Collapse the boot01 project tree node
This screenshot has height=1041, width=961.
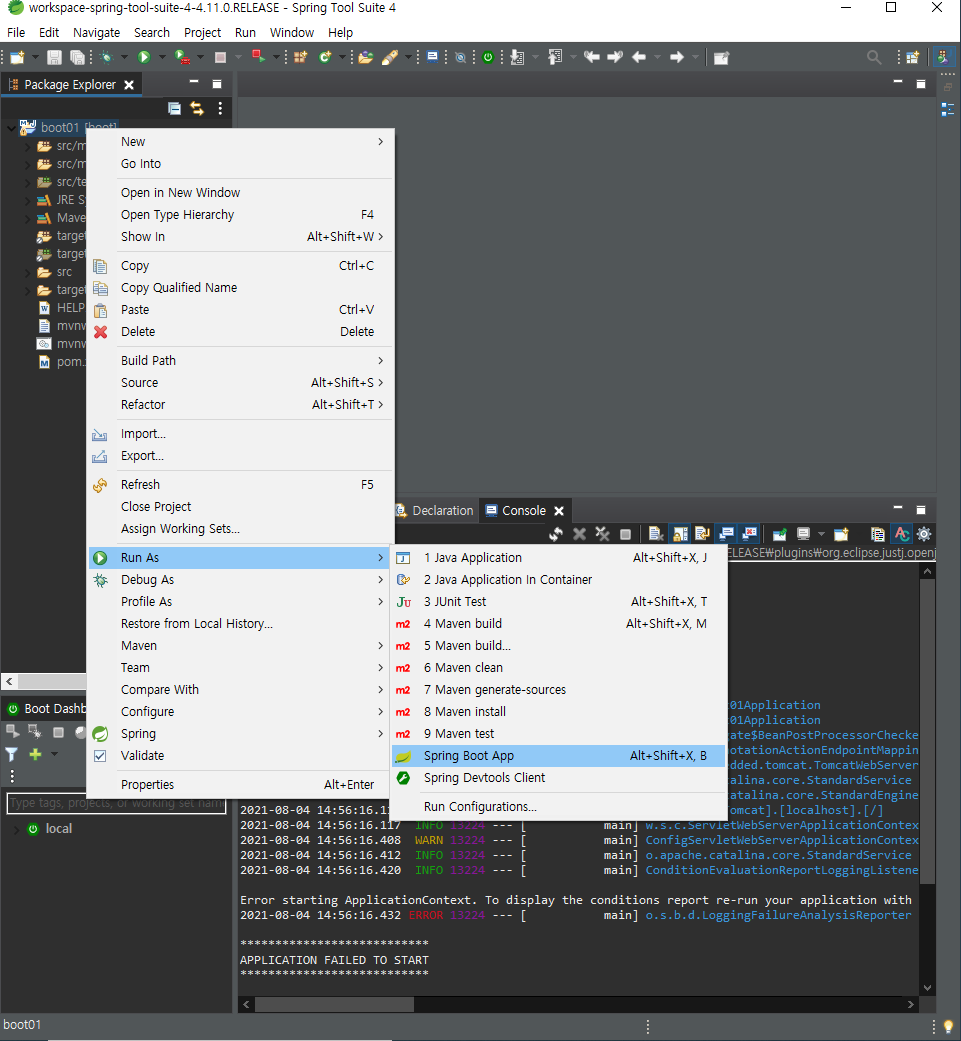[11, 127]
